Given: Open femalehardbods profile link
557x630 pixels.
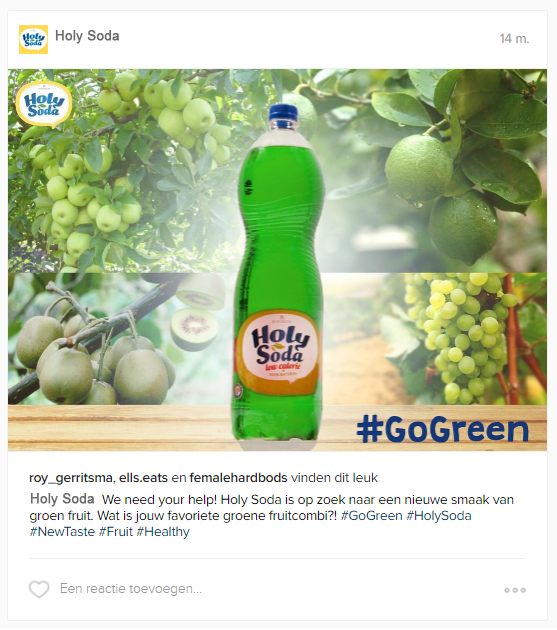Looking at the screenshot, I should pos(238,478).
